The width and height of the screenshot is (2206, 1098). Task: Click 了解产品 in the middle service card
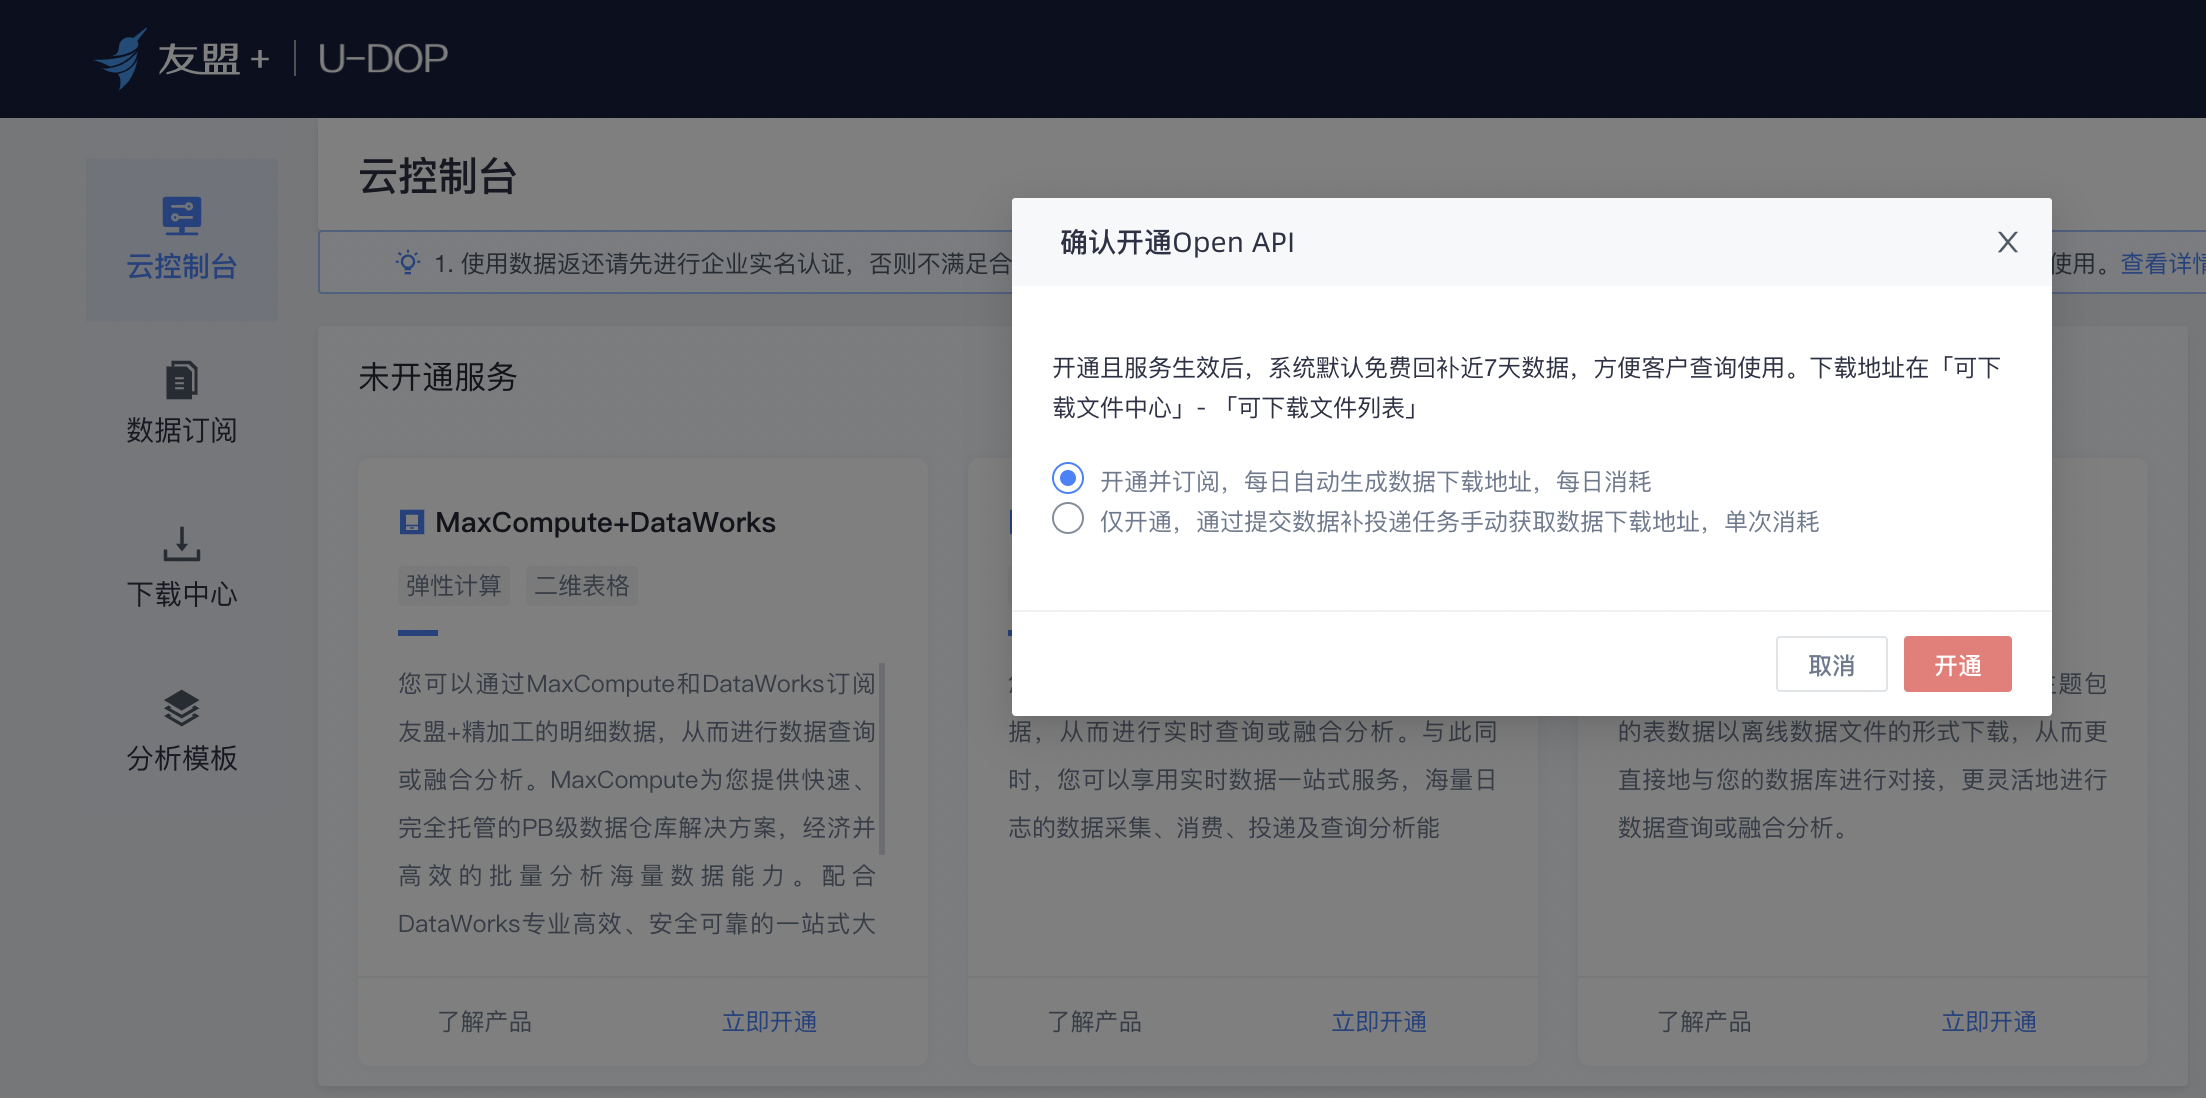(x=1095, y=1022)
